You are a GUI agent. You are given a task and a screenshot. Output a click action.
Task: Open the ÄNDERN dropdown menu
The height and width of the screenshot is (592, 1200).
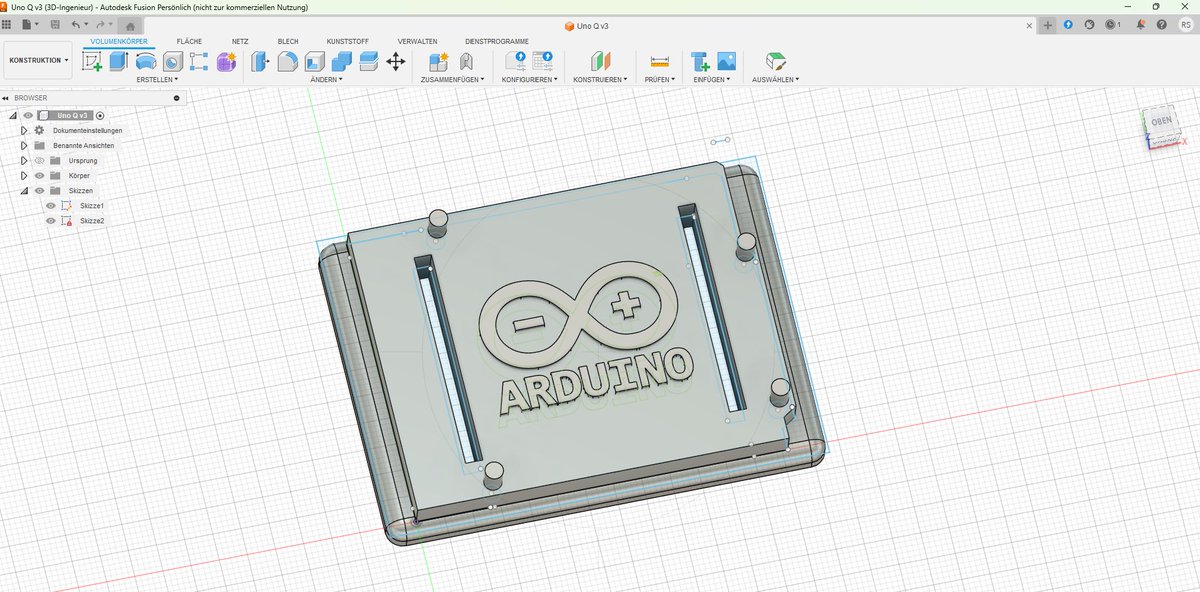tap(326, 79)
